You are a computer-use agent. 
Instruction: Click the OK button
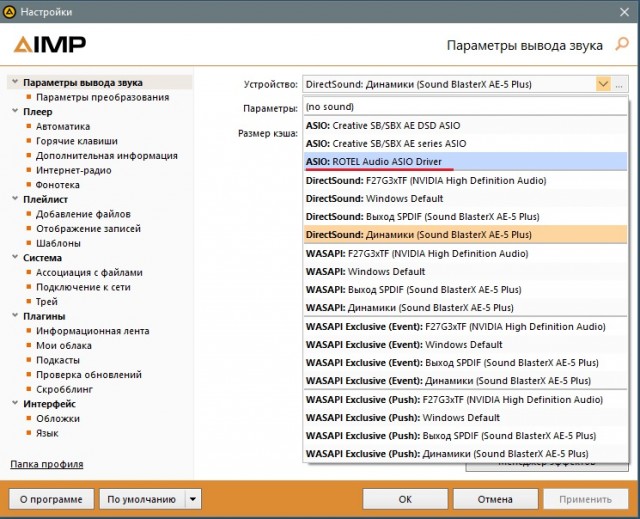coord(405,499)
